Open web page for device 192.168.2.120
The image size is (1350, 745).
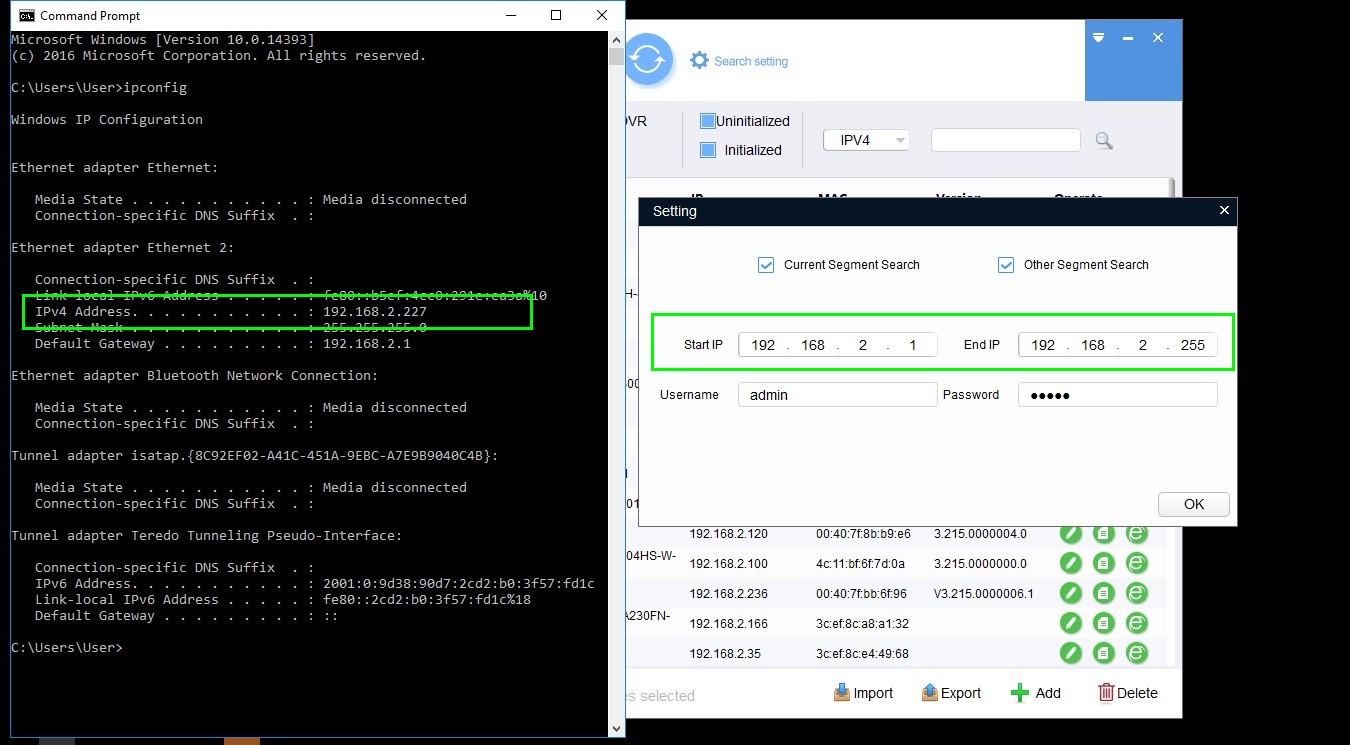click(x=1137, y=534)
